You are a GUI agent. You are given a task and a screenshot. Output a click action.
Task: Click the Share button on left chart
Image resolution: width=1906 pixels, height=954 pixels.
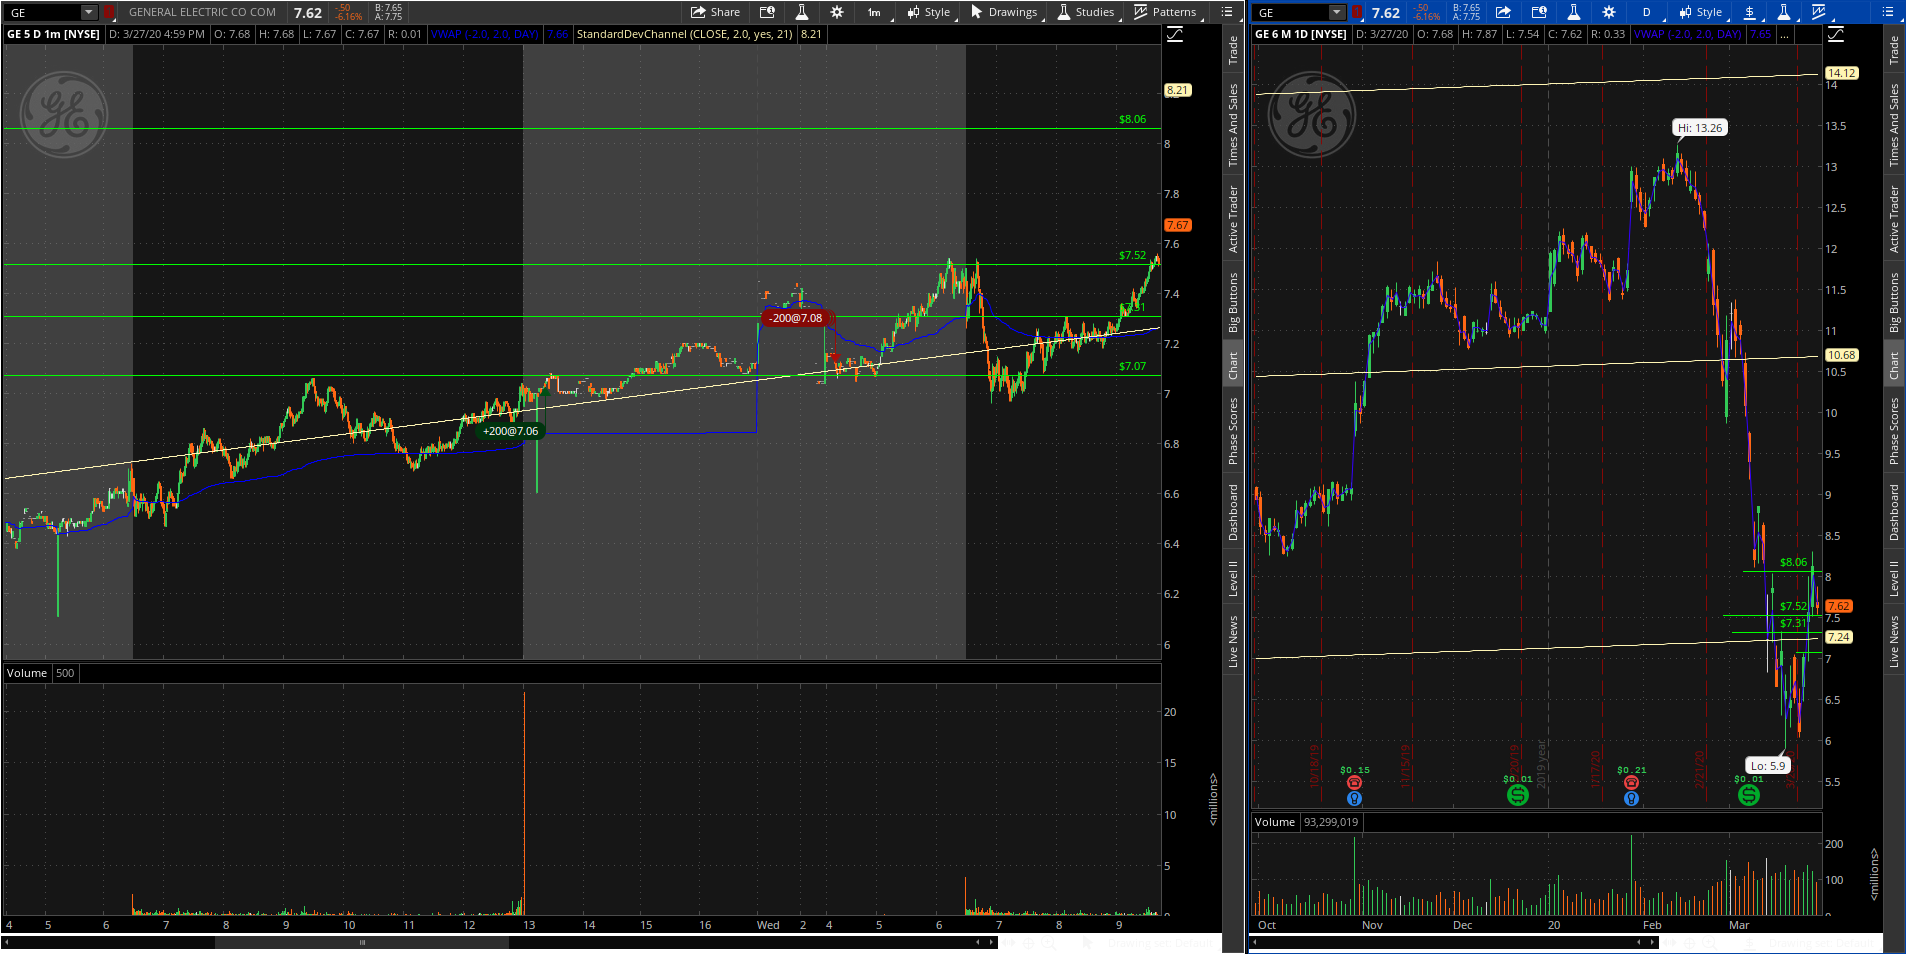(716, 12)
